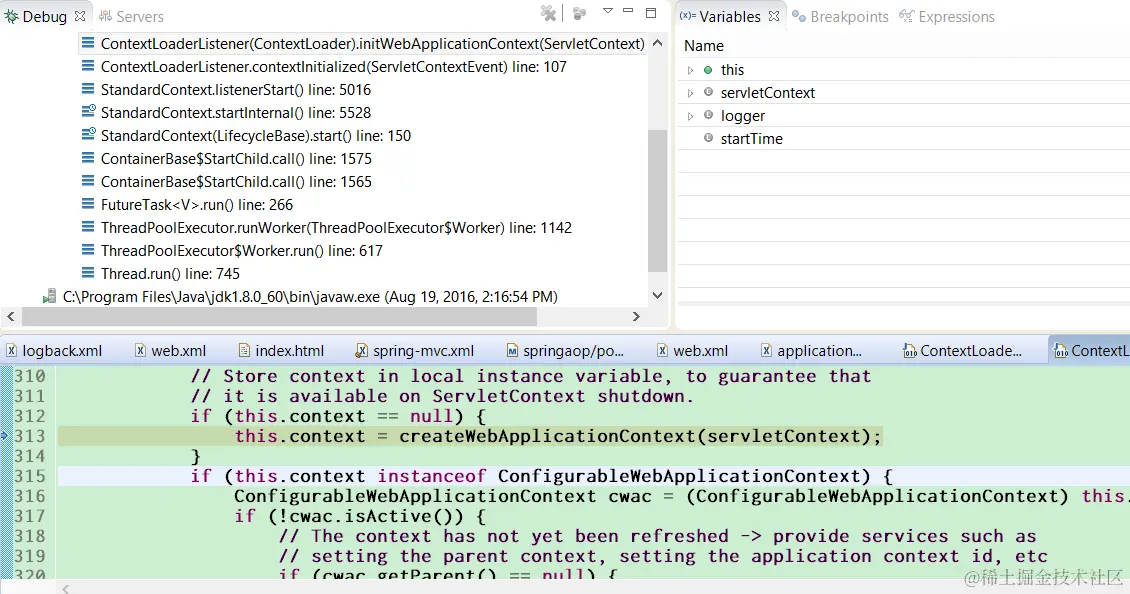Click the variable icon beside startTime
Viewport: 1130px width, 594px height.
(708, 138)
